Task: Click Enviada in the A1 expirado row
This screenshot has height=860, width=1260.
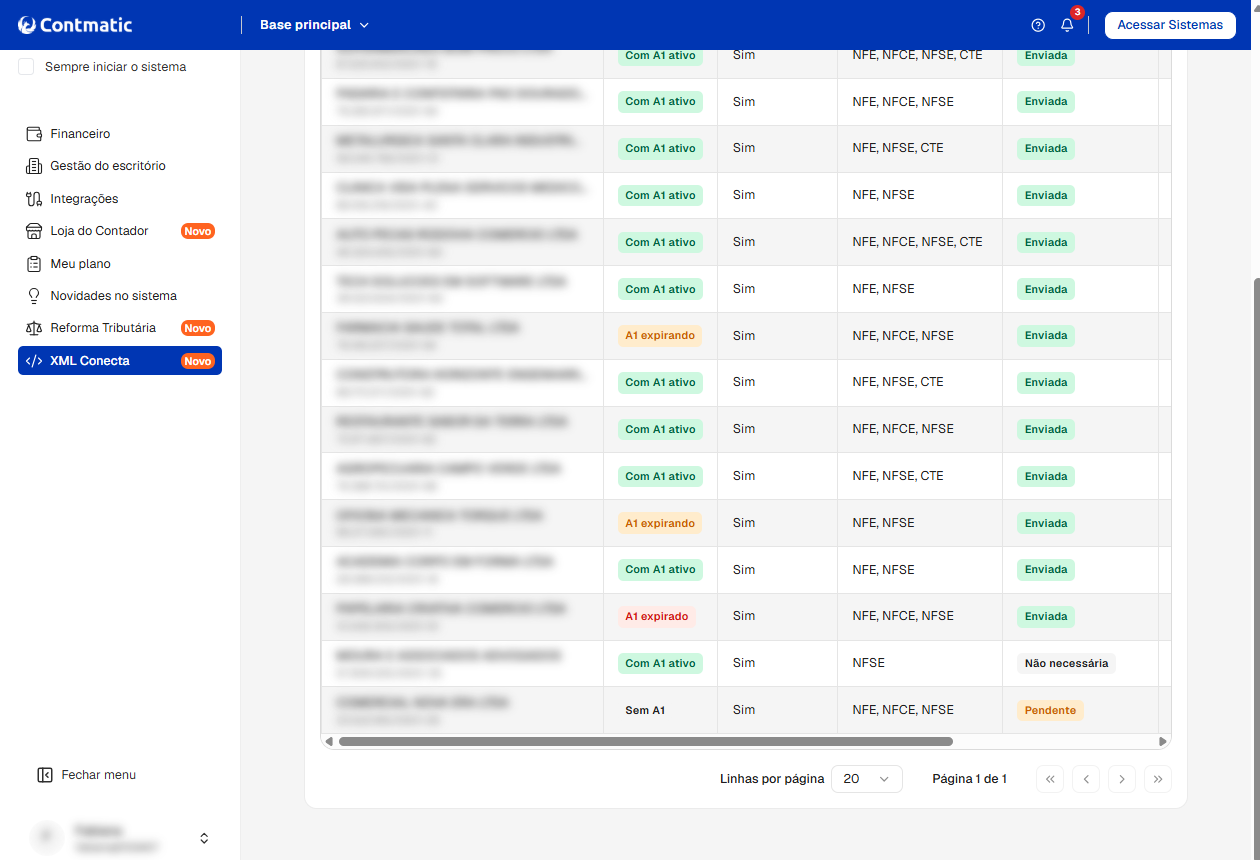Action: 1046,617
